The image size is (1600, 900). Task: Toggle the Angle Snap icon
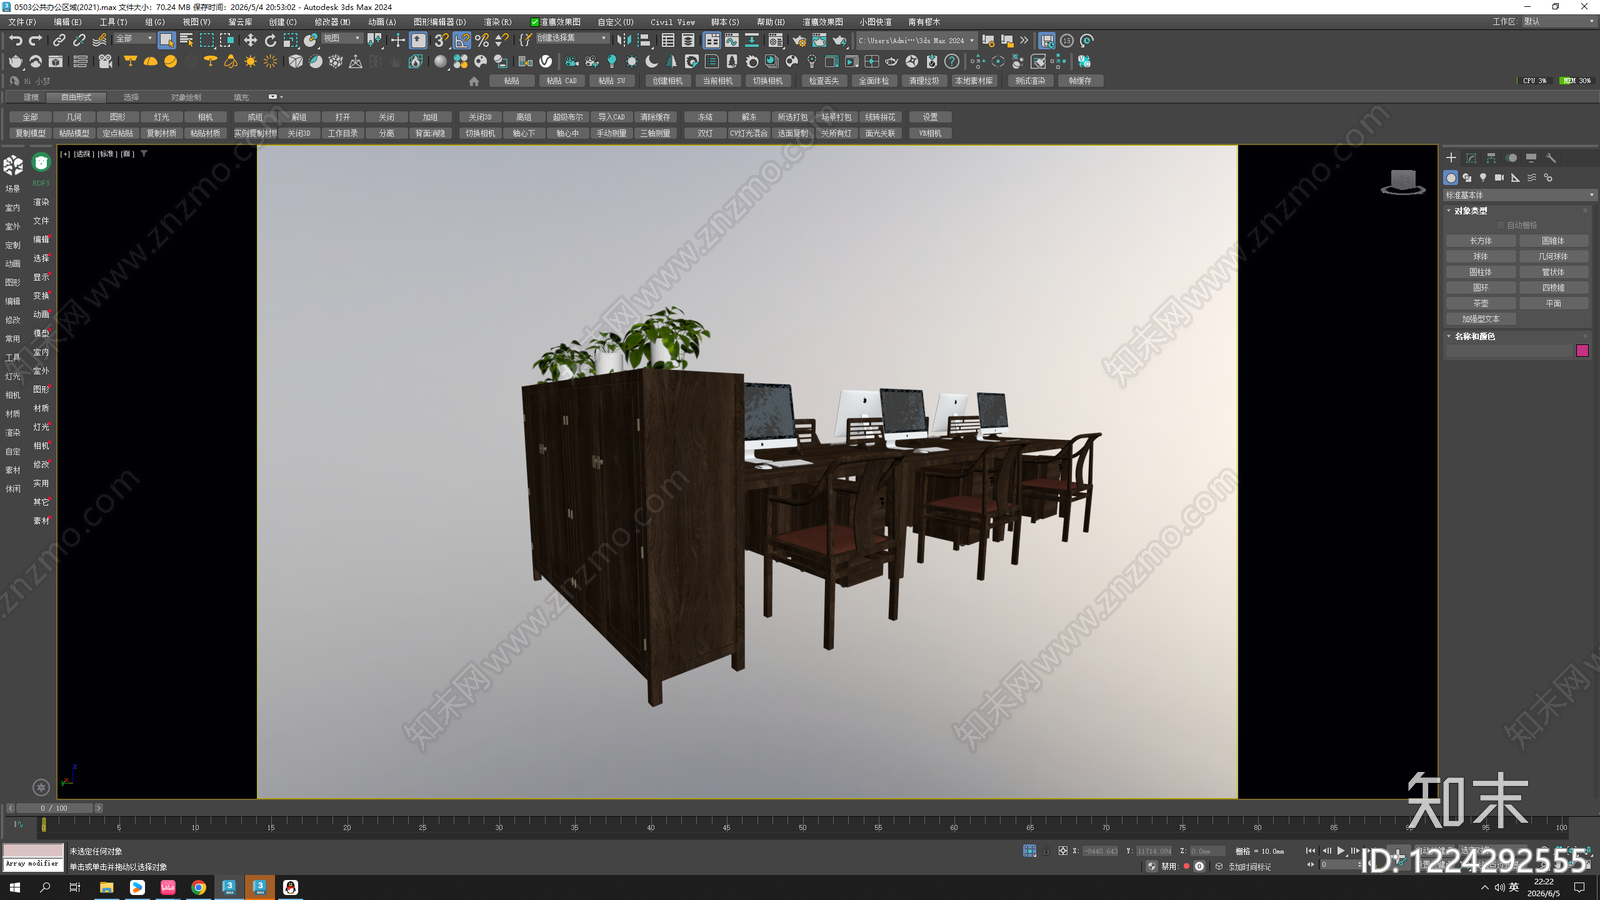pos(462,40)
